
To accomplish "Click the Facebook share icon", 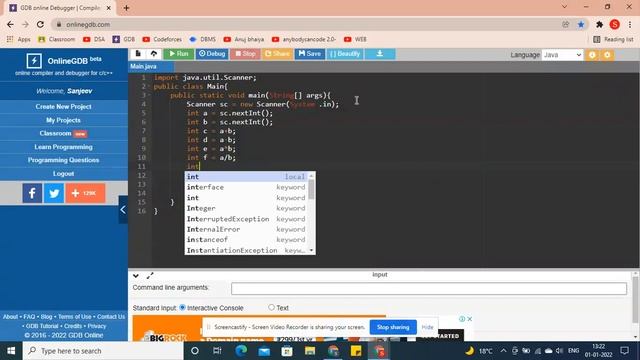I will coord(32,193).
